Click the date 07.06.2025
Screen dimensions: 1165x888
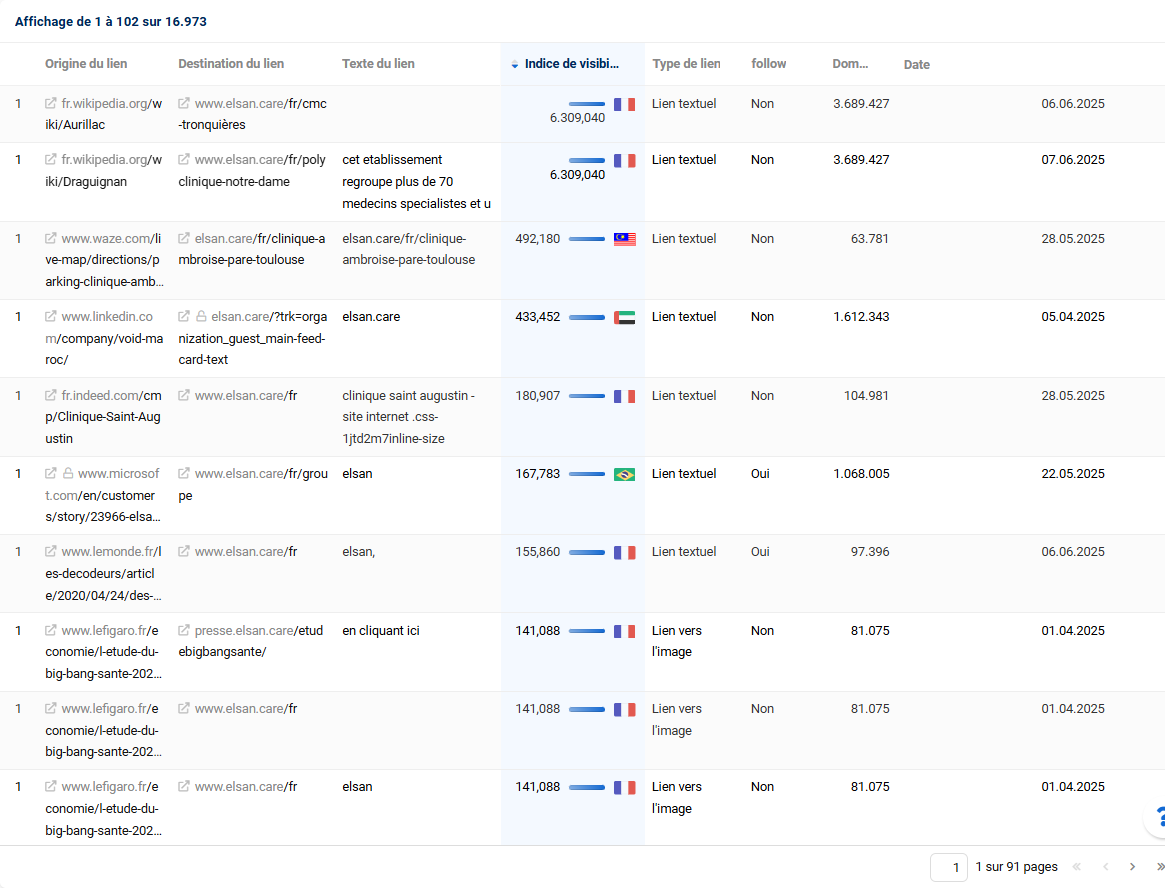(1073, 160)
